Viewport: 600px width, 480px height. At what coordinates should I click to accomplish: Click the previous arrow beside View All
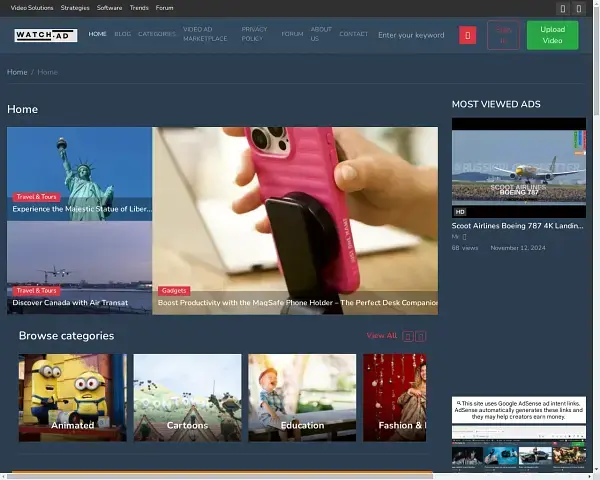point(408,336)
